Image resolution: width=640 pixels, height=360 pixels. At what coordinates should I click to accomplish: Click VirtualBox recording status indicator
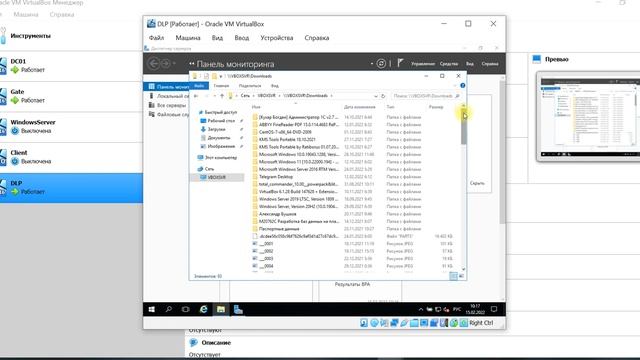[434, 323]
